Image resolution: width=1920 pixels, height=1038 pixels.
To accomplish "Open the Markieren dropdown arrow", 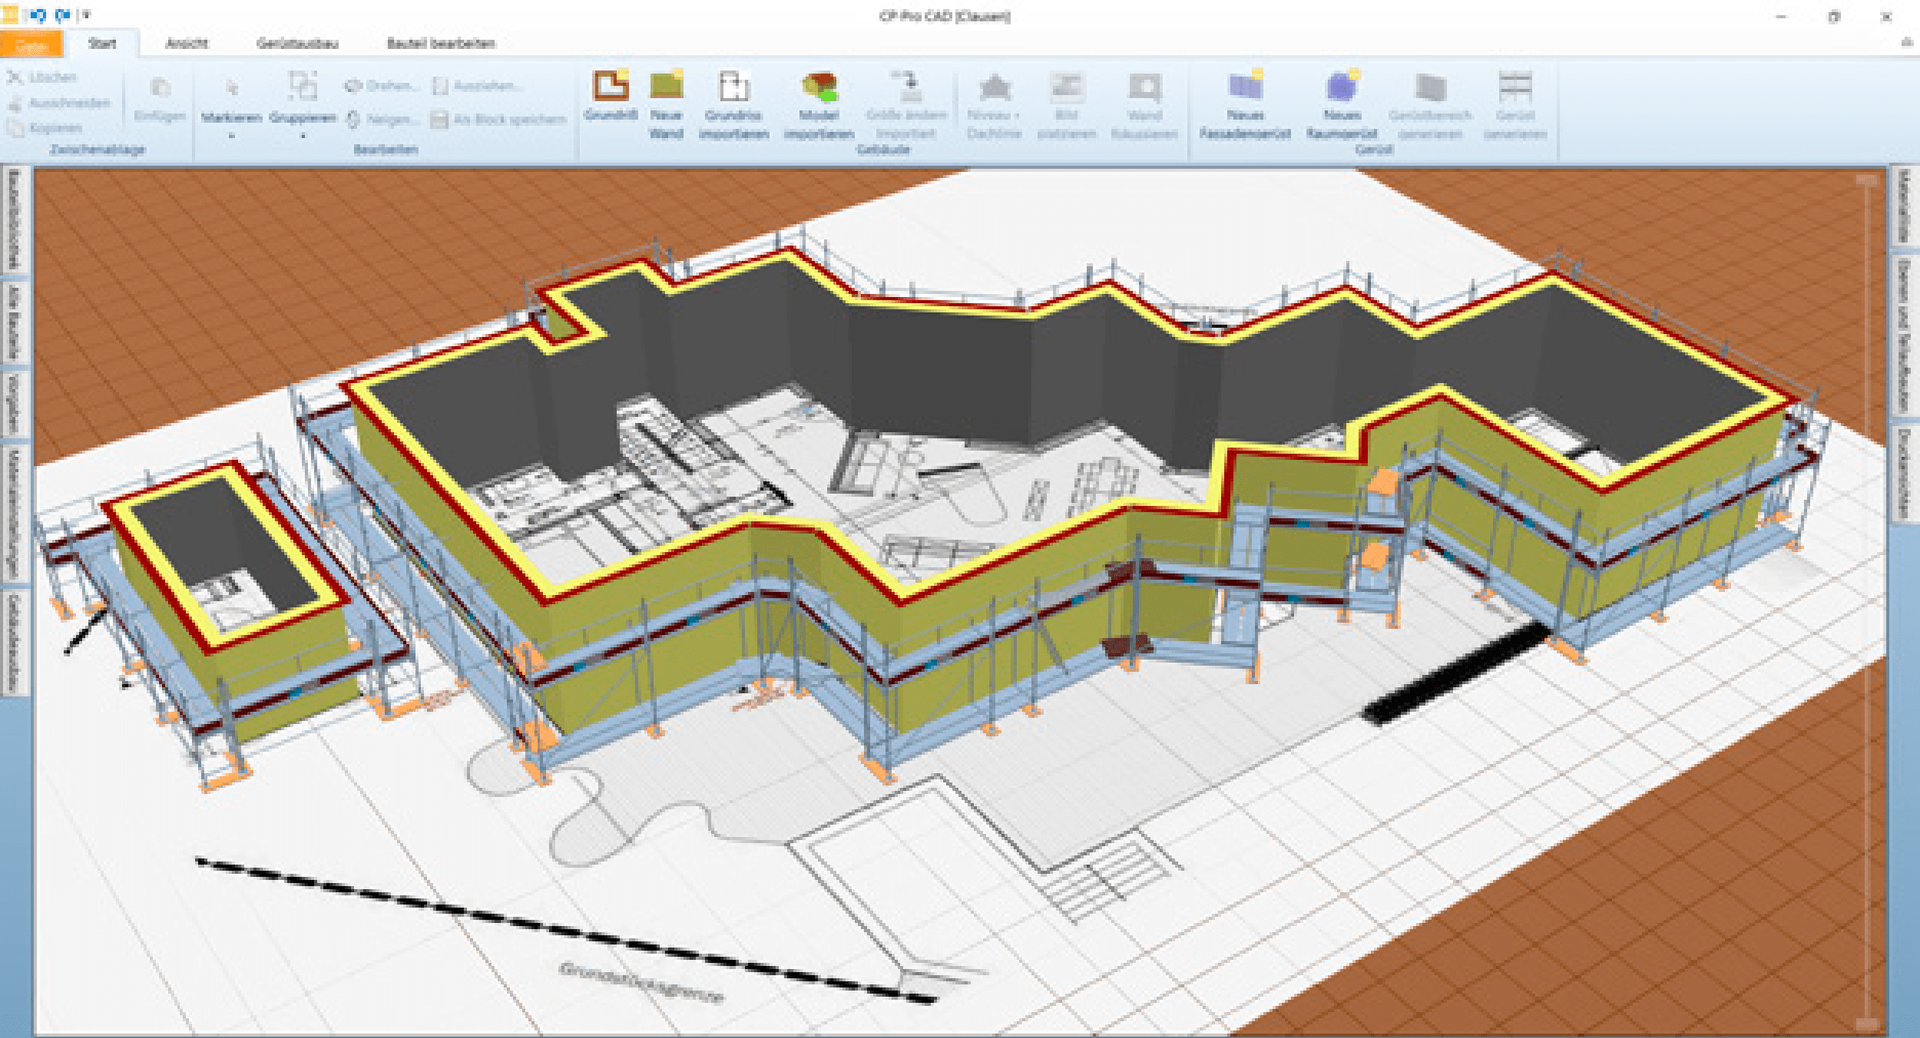I will pos(232,134).
